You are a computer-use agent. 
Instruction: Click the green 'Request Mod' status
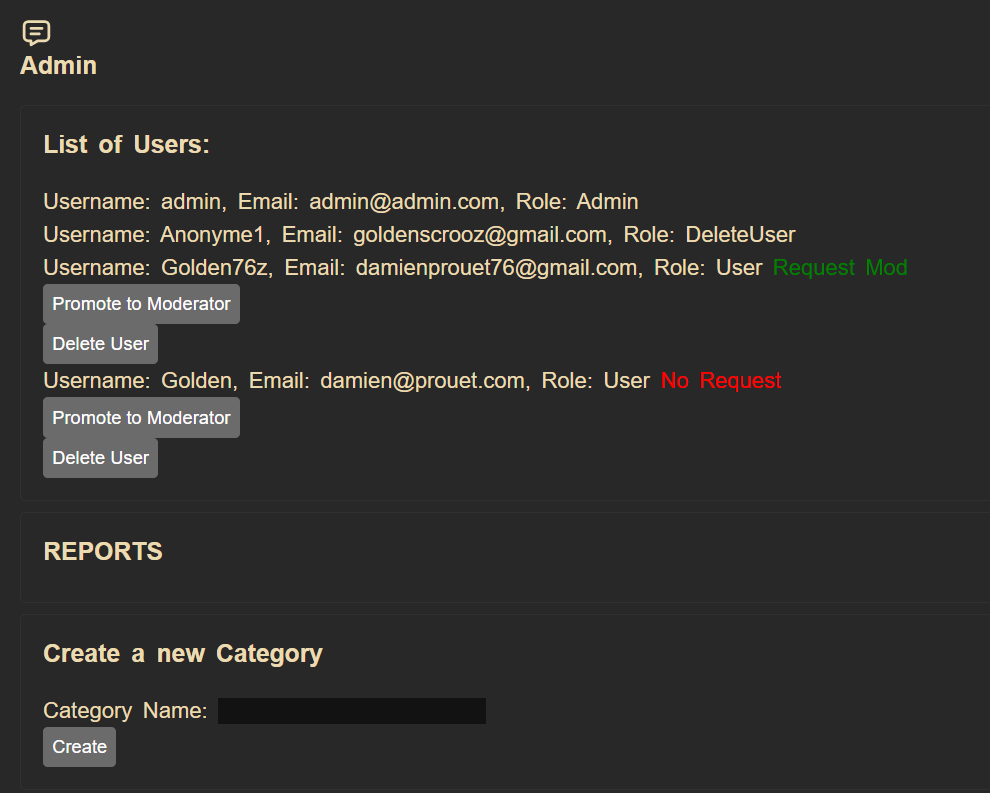click(x=840, y=268)
